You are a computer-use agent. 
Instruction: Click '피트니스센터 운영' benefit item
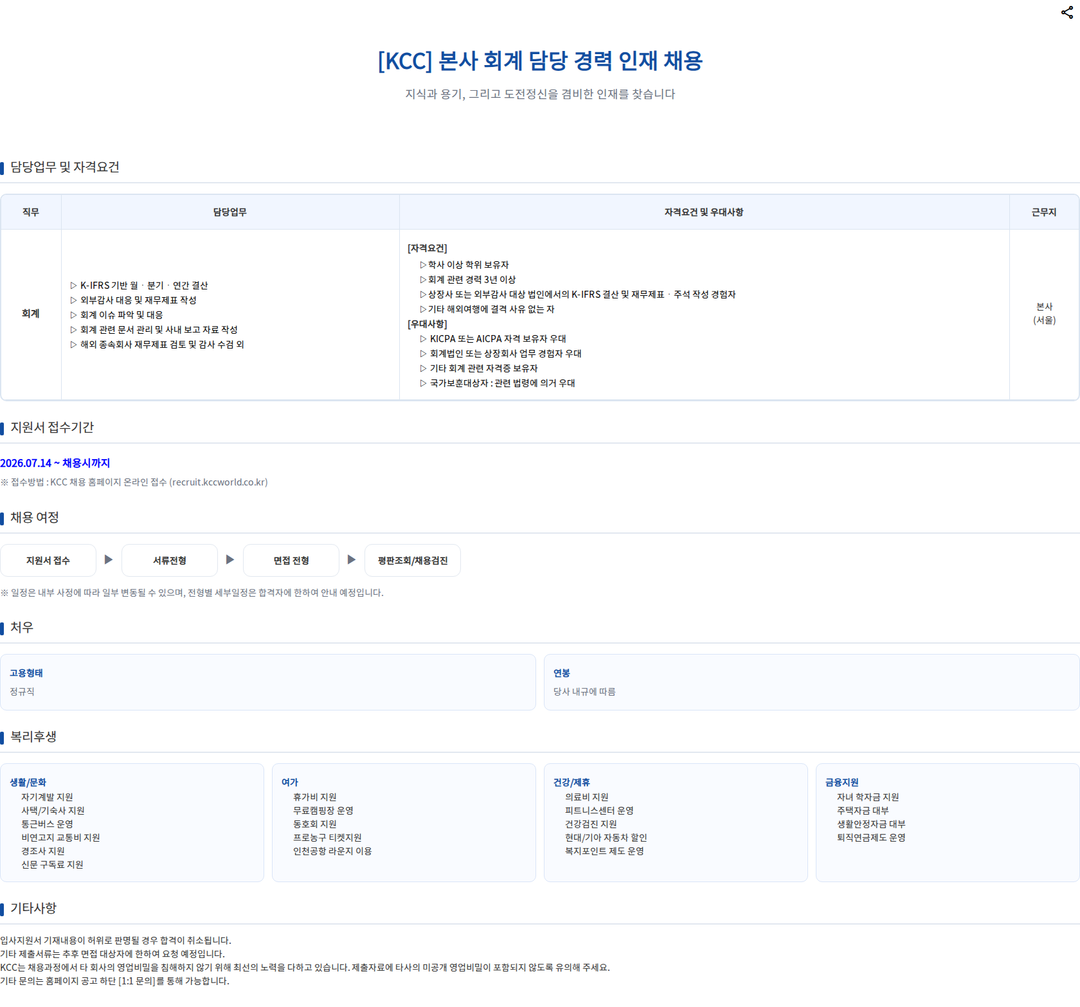click(599, 811)
